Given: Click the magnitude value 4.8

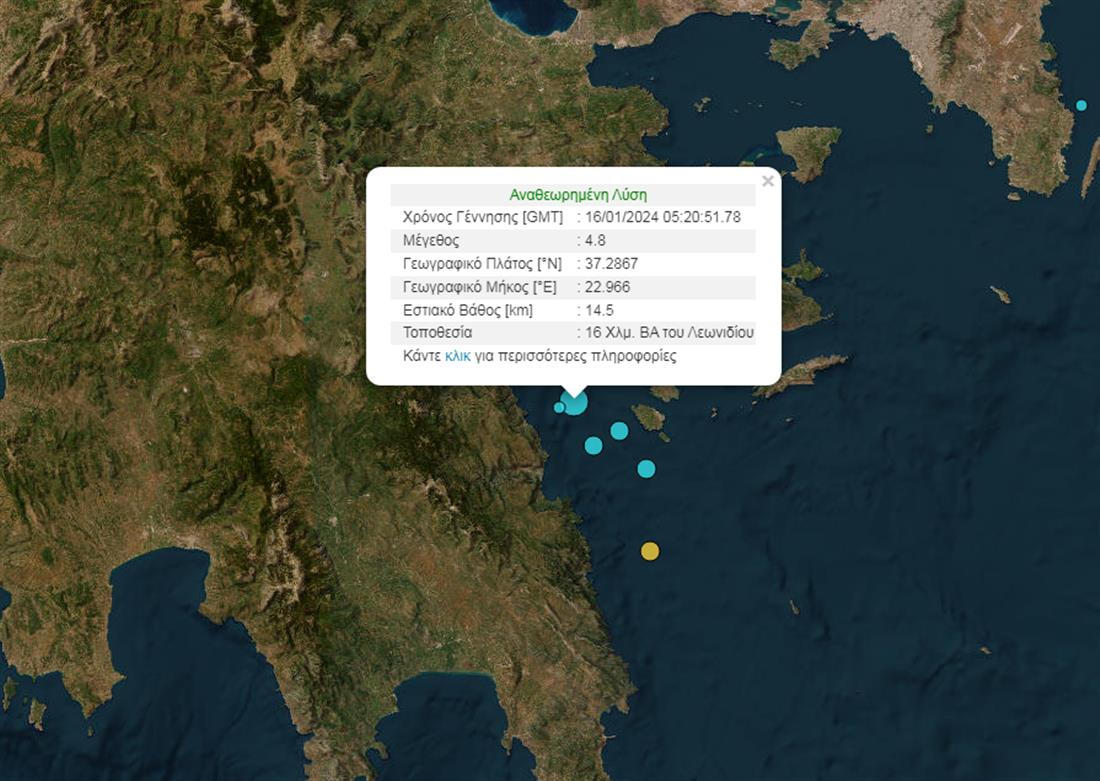Looking at the screenshot, I should pos(596,240).
